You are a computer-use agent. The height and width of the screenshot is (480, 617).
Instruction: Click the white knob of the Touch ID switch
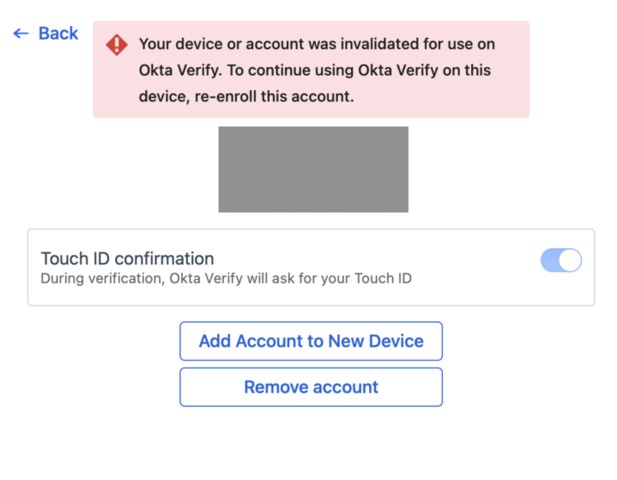tap(569, 261)
